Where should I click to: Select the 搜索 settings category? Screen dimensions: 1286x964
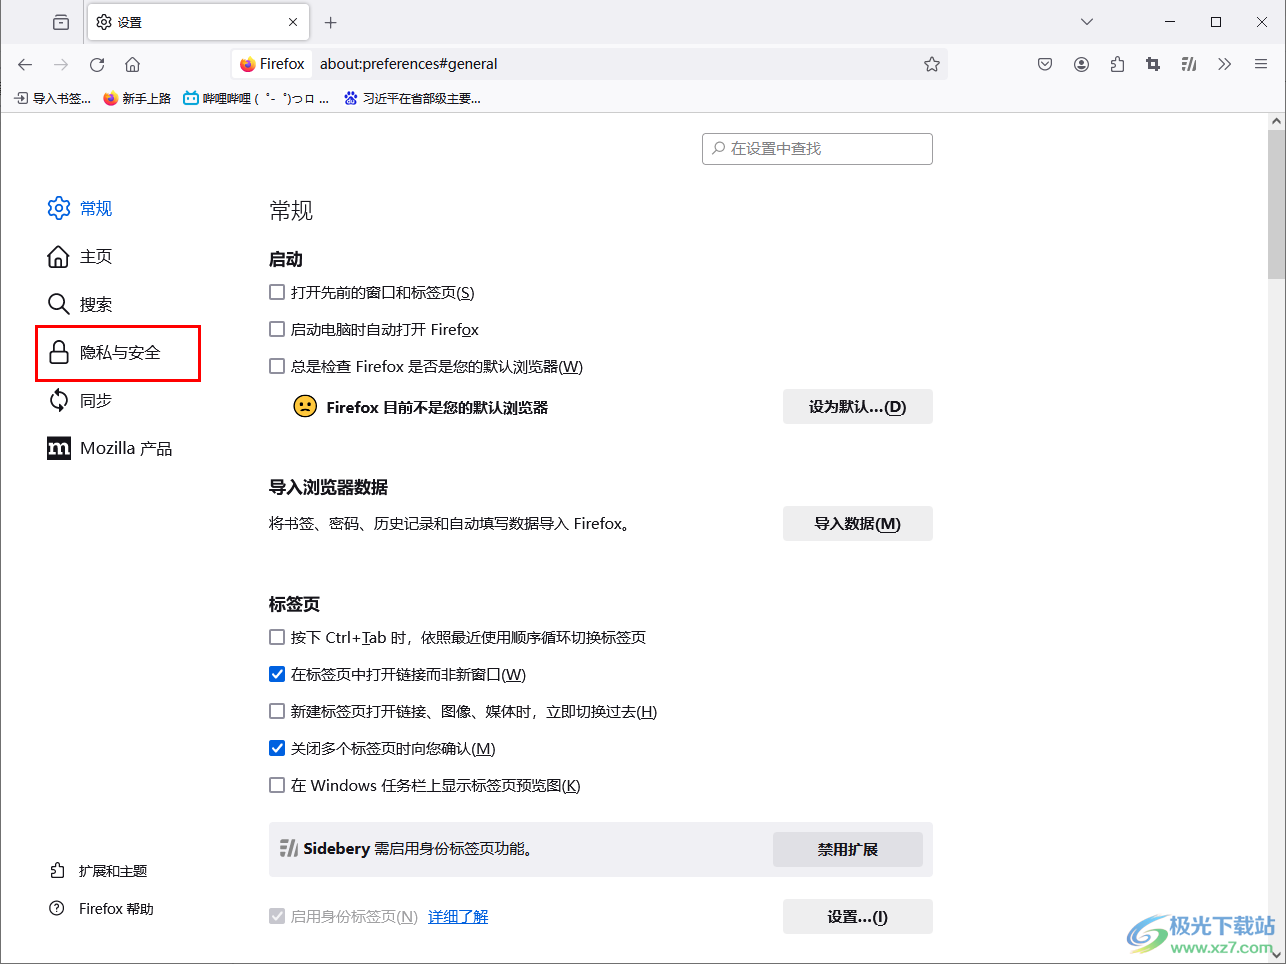point(80,304)
